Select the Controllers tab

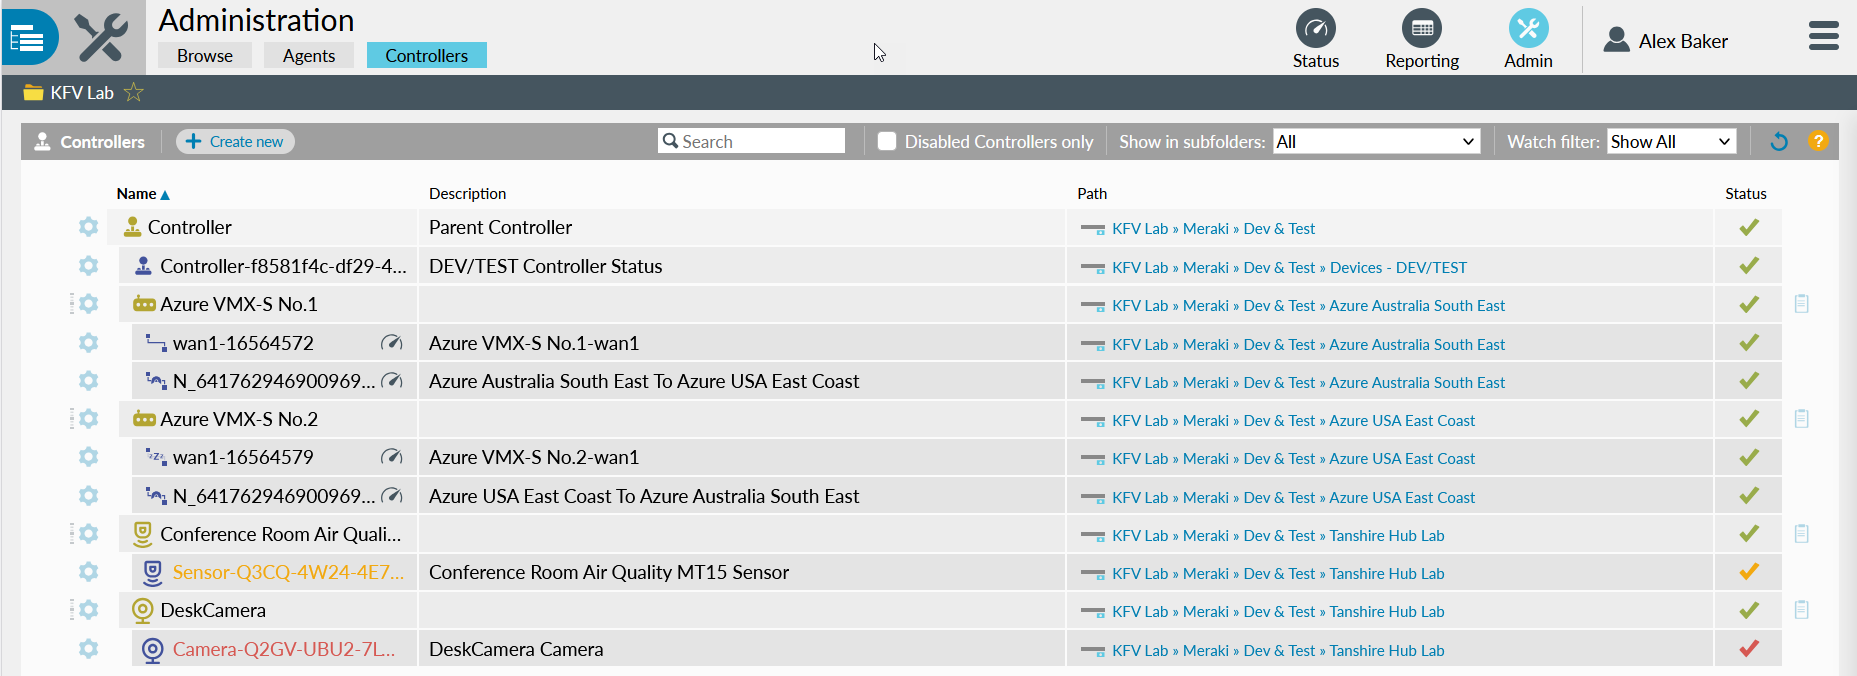coord(427,55)
